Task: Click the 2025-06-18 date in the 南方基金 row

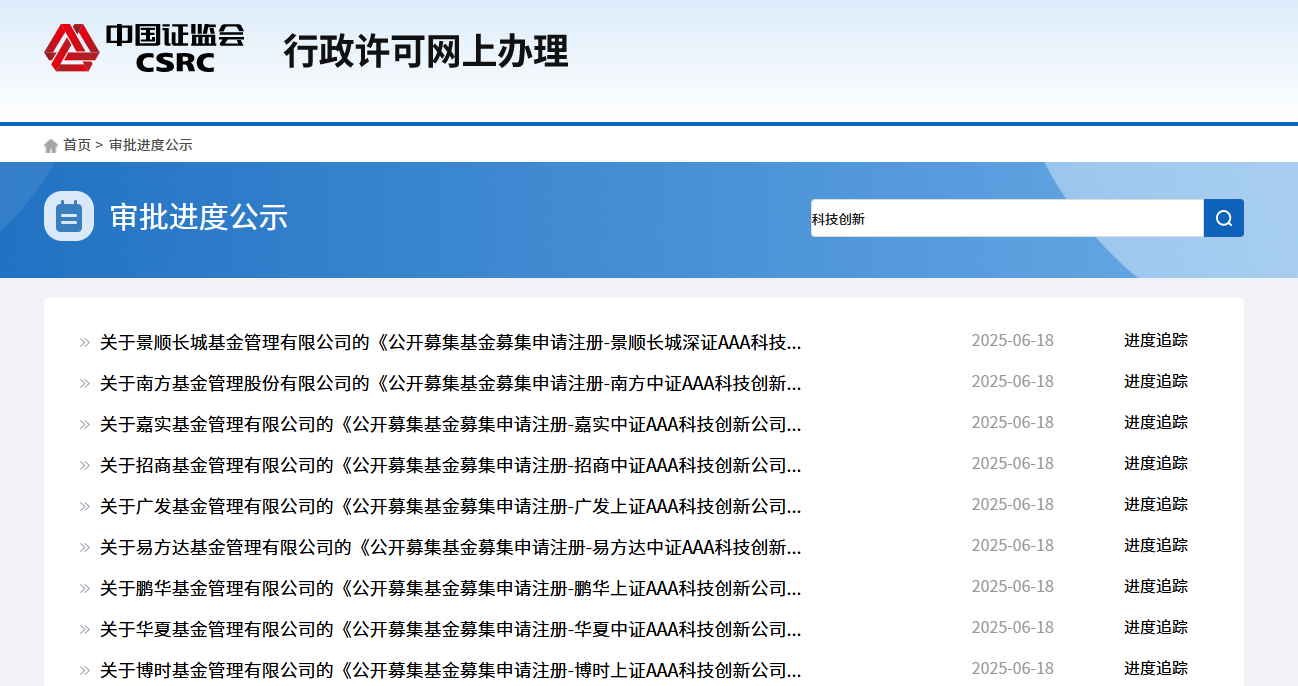Action: (1013, 381)
